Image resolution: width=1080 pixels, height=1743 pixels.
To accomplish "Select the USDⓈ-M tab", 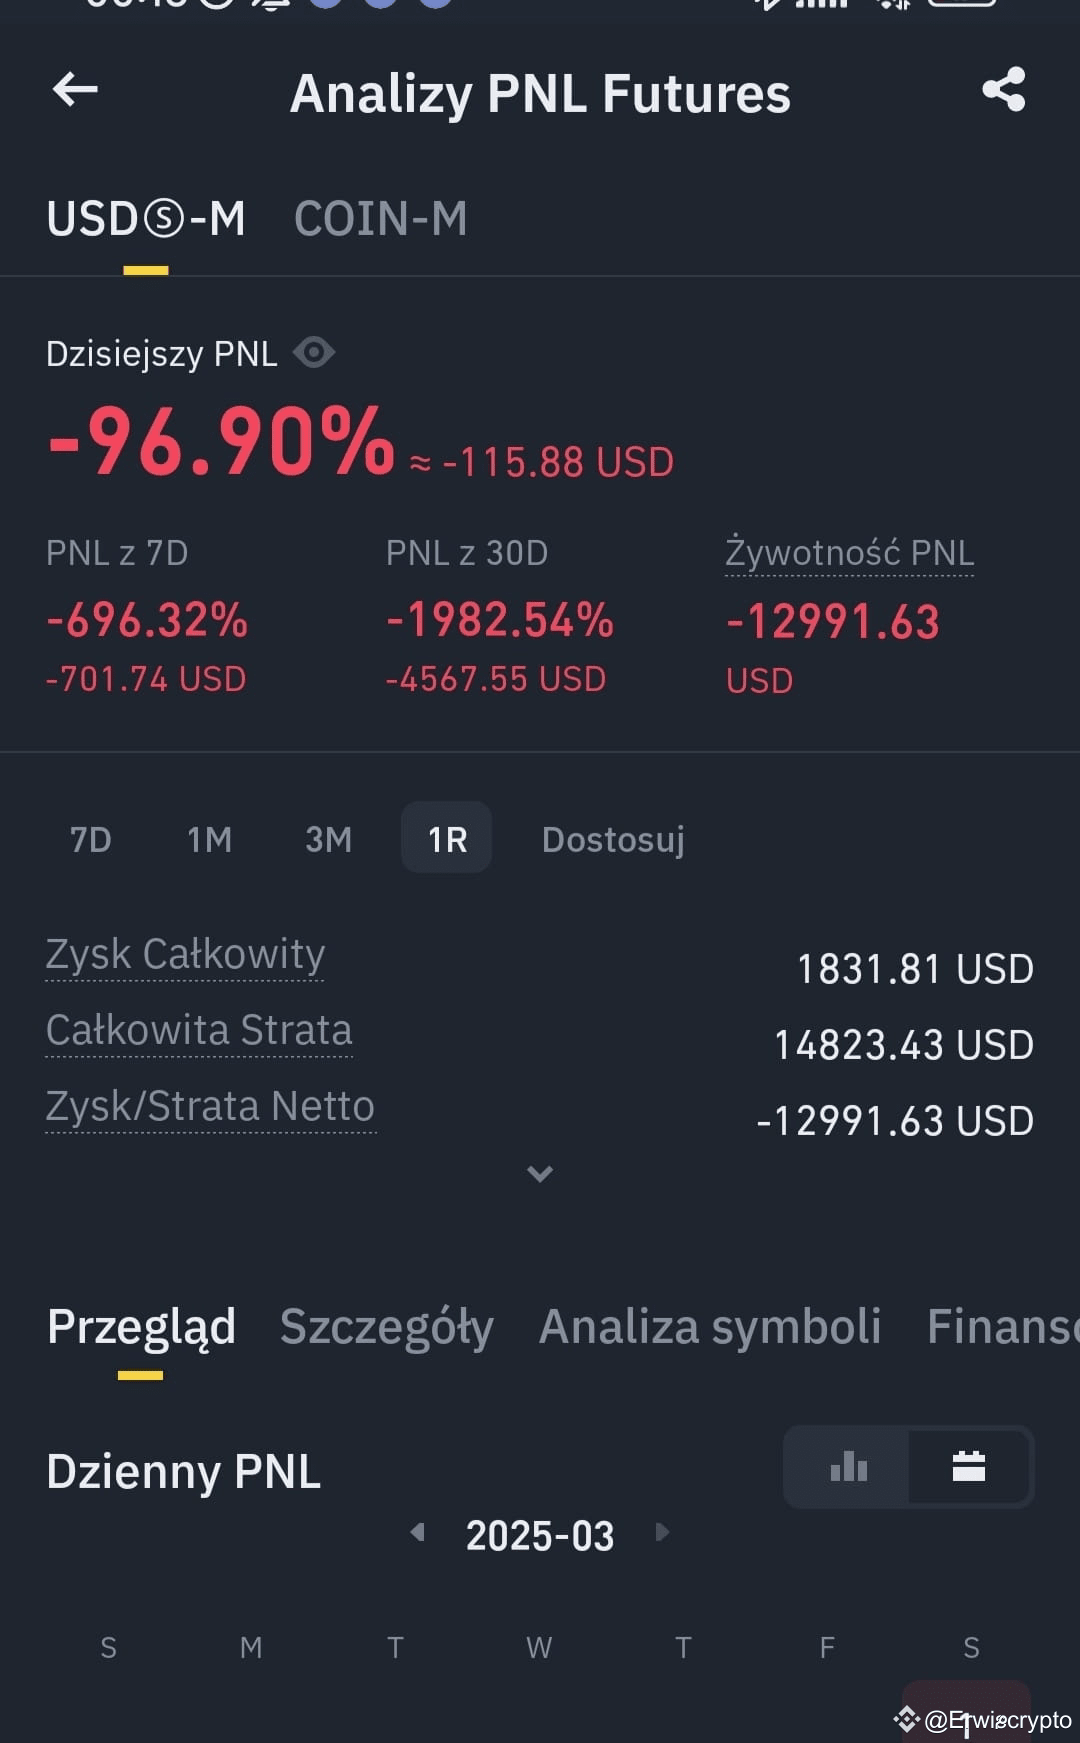I will (146, 219).
